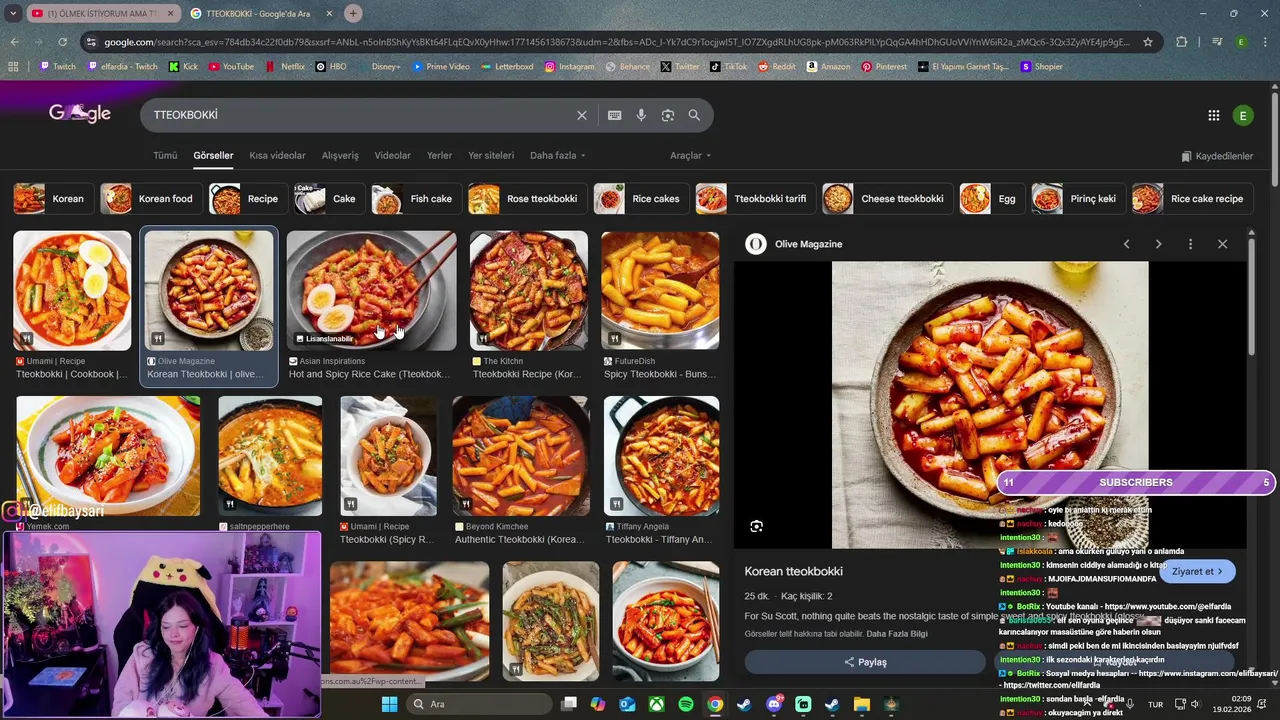
Task: Open the Instagram bookmark
Action: pos(569,67)
